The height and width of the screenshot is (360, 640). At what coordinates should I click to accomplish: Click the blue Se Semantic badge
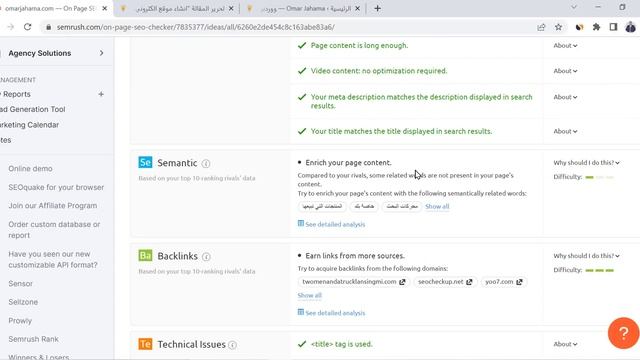(x=145, y=162)
